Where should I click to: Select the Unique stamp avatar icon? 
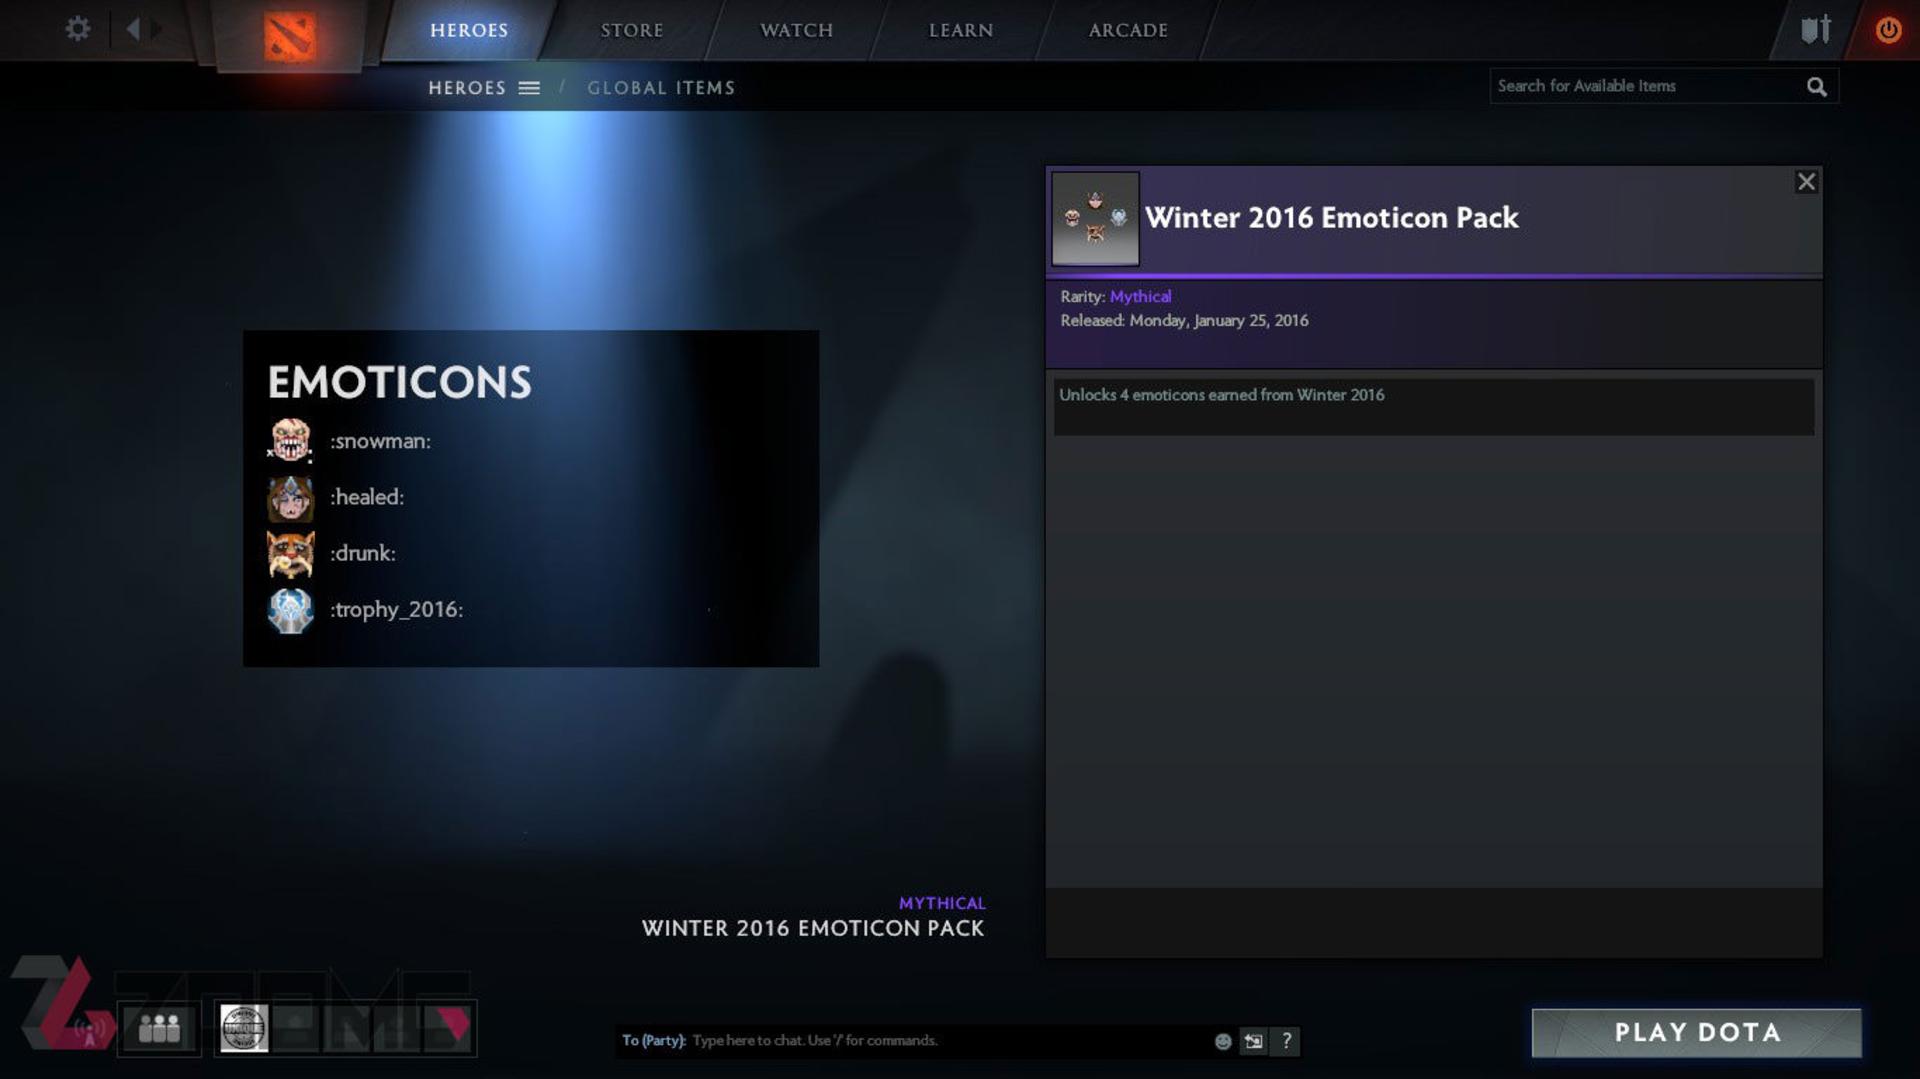pos(244,1028)
